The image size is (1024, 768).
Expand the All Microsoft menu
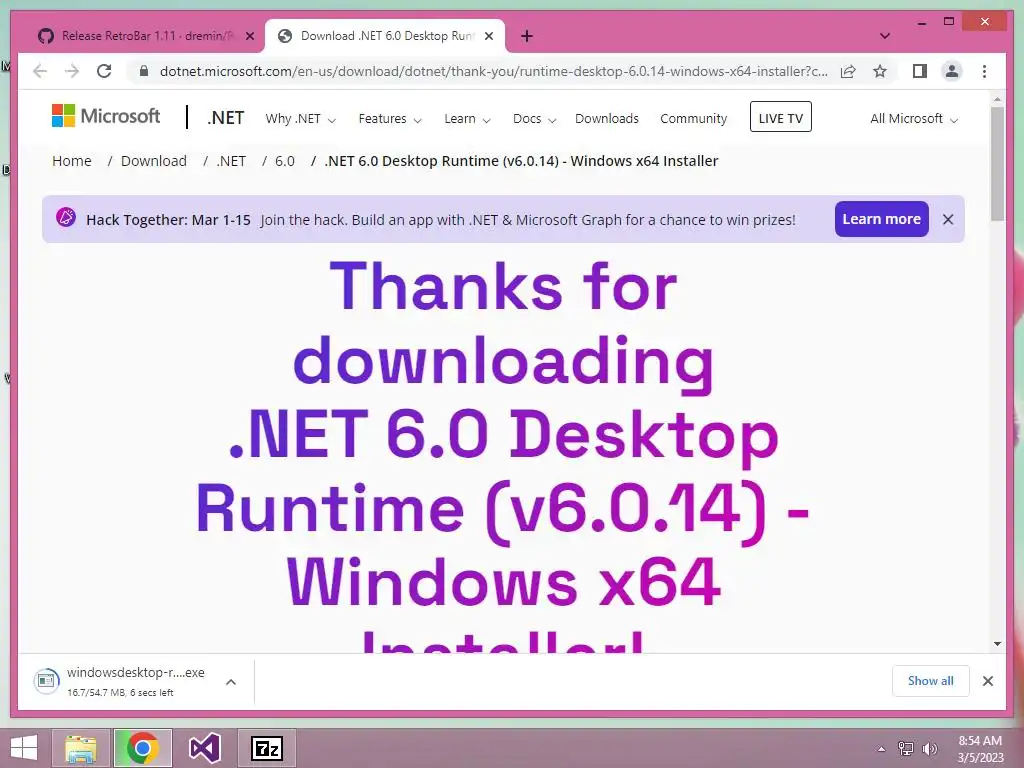pyautogui.click(x=914, y=119)
